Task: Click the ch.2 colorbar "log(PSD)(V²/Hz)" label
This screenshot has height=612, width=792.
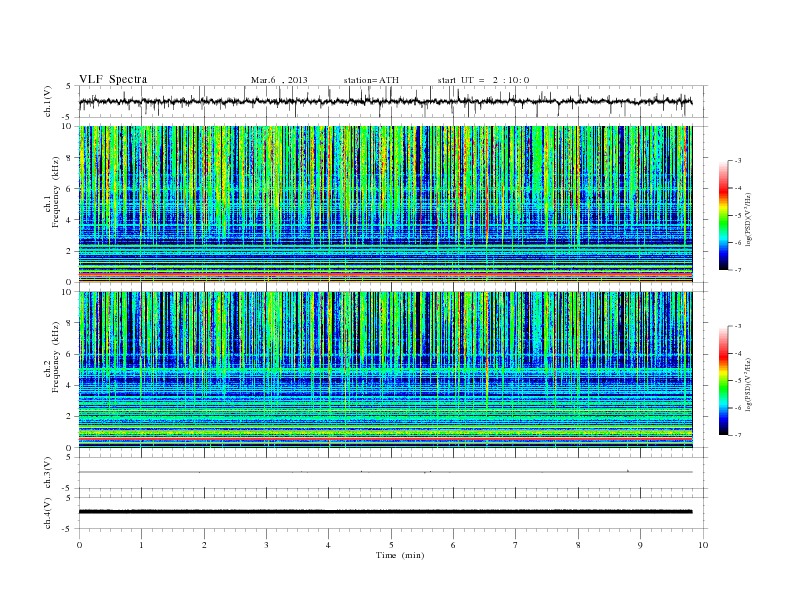Action: pyautogui.click(x=749, y=384)
